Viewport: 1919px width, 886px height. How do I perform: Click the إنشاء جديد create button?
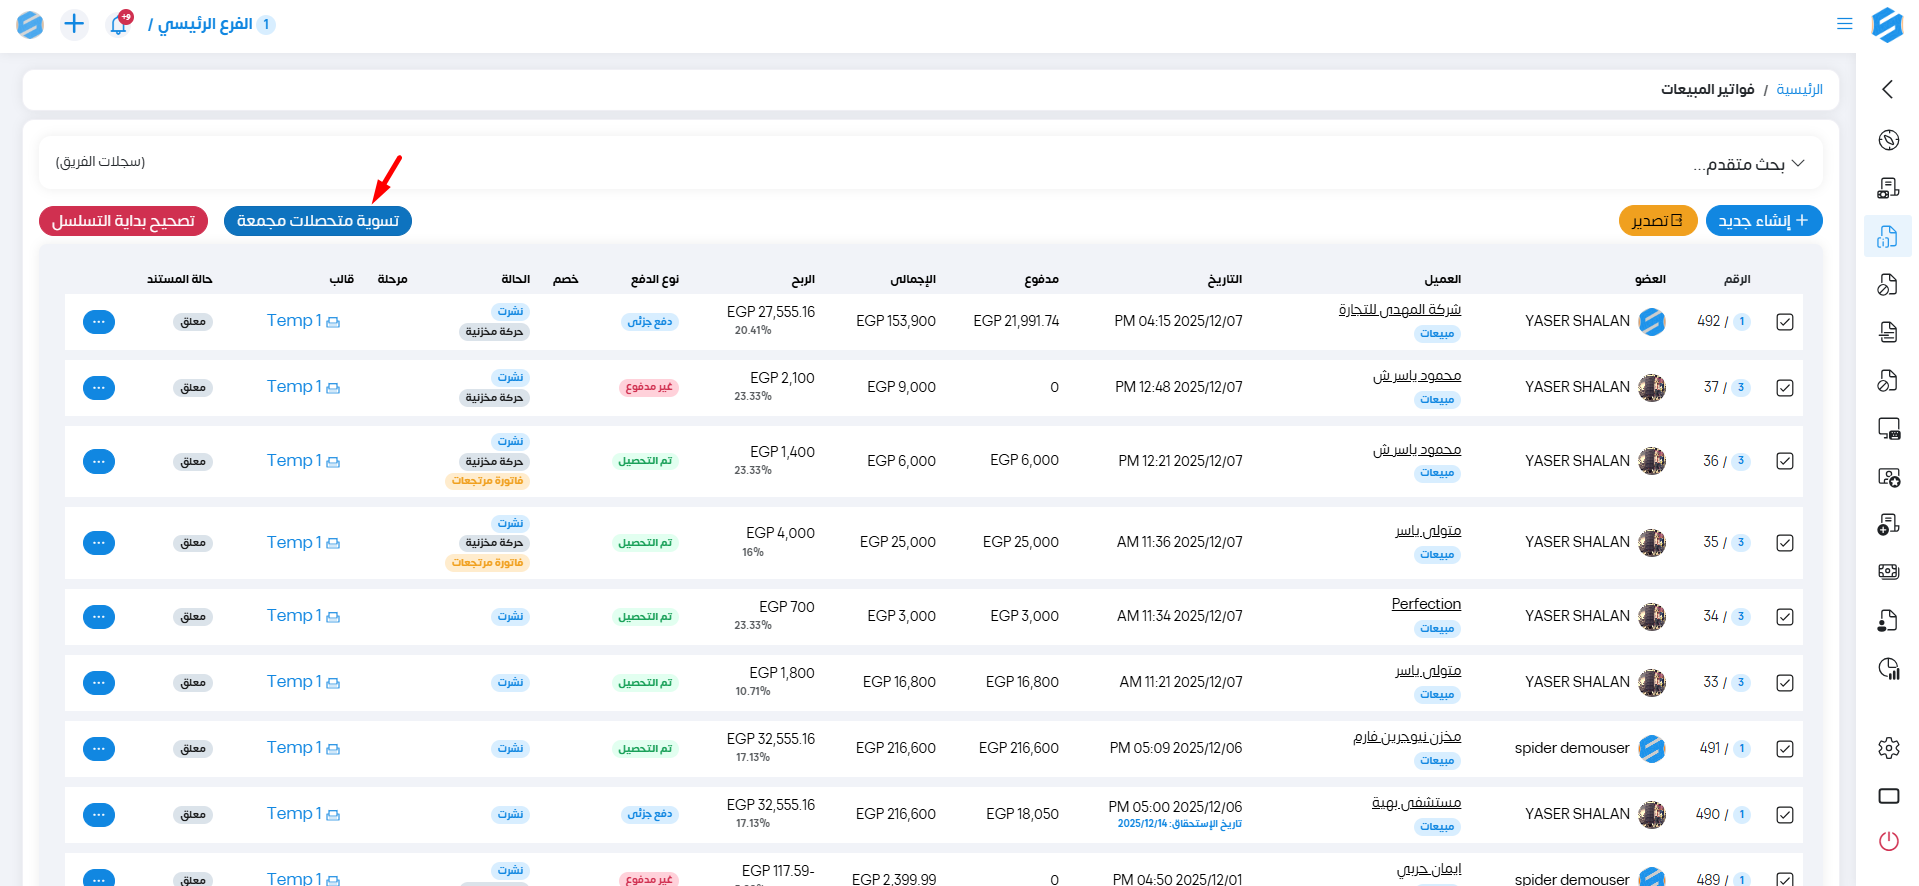tap(1763, 221)
